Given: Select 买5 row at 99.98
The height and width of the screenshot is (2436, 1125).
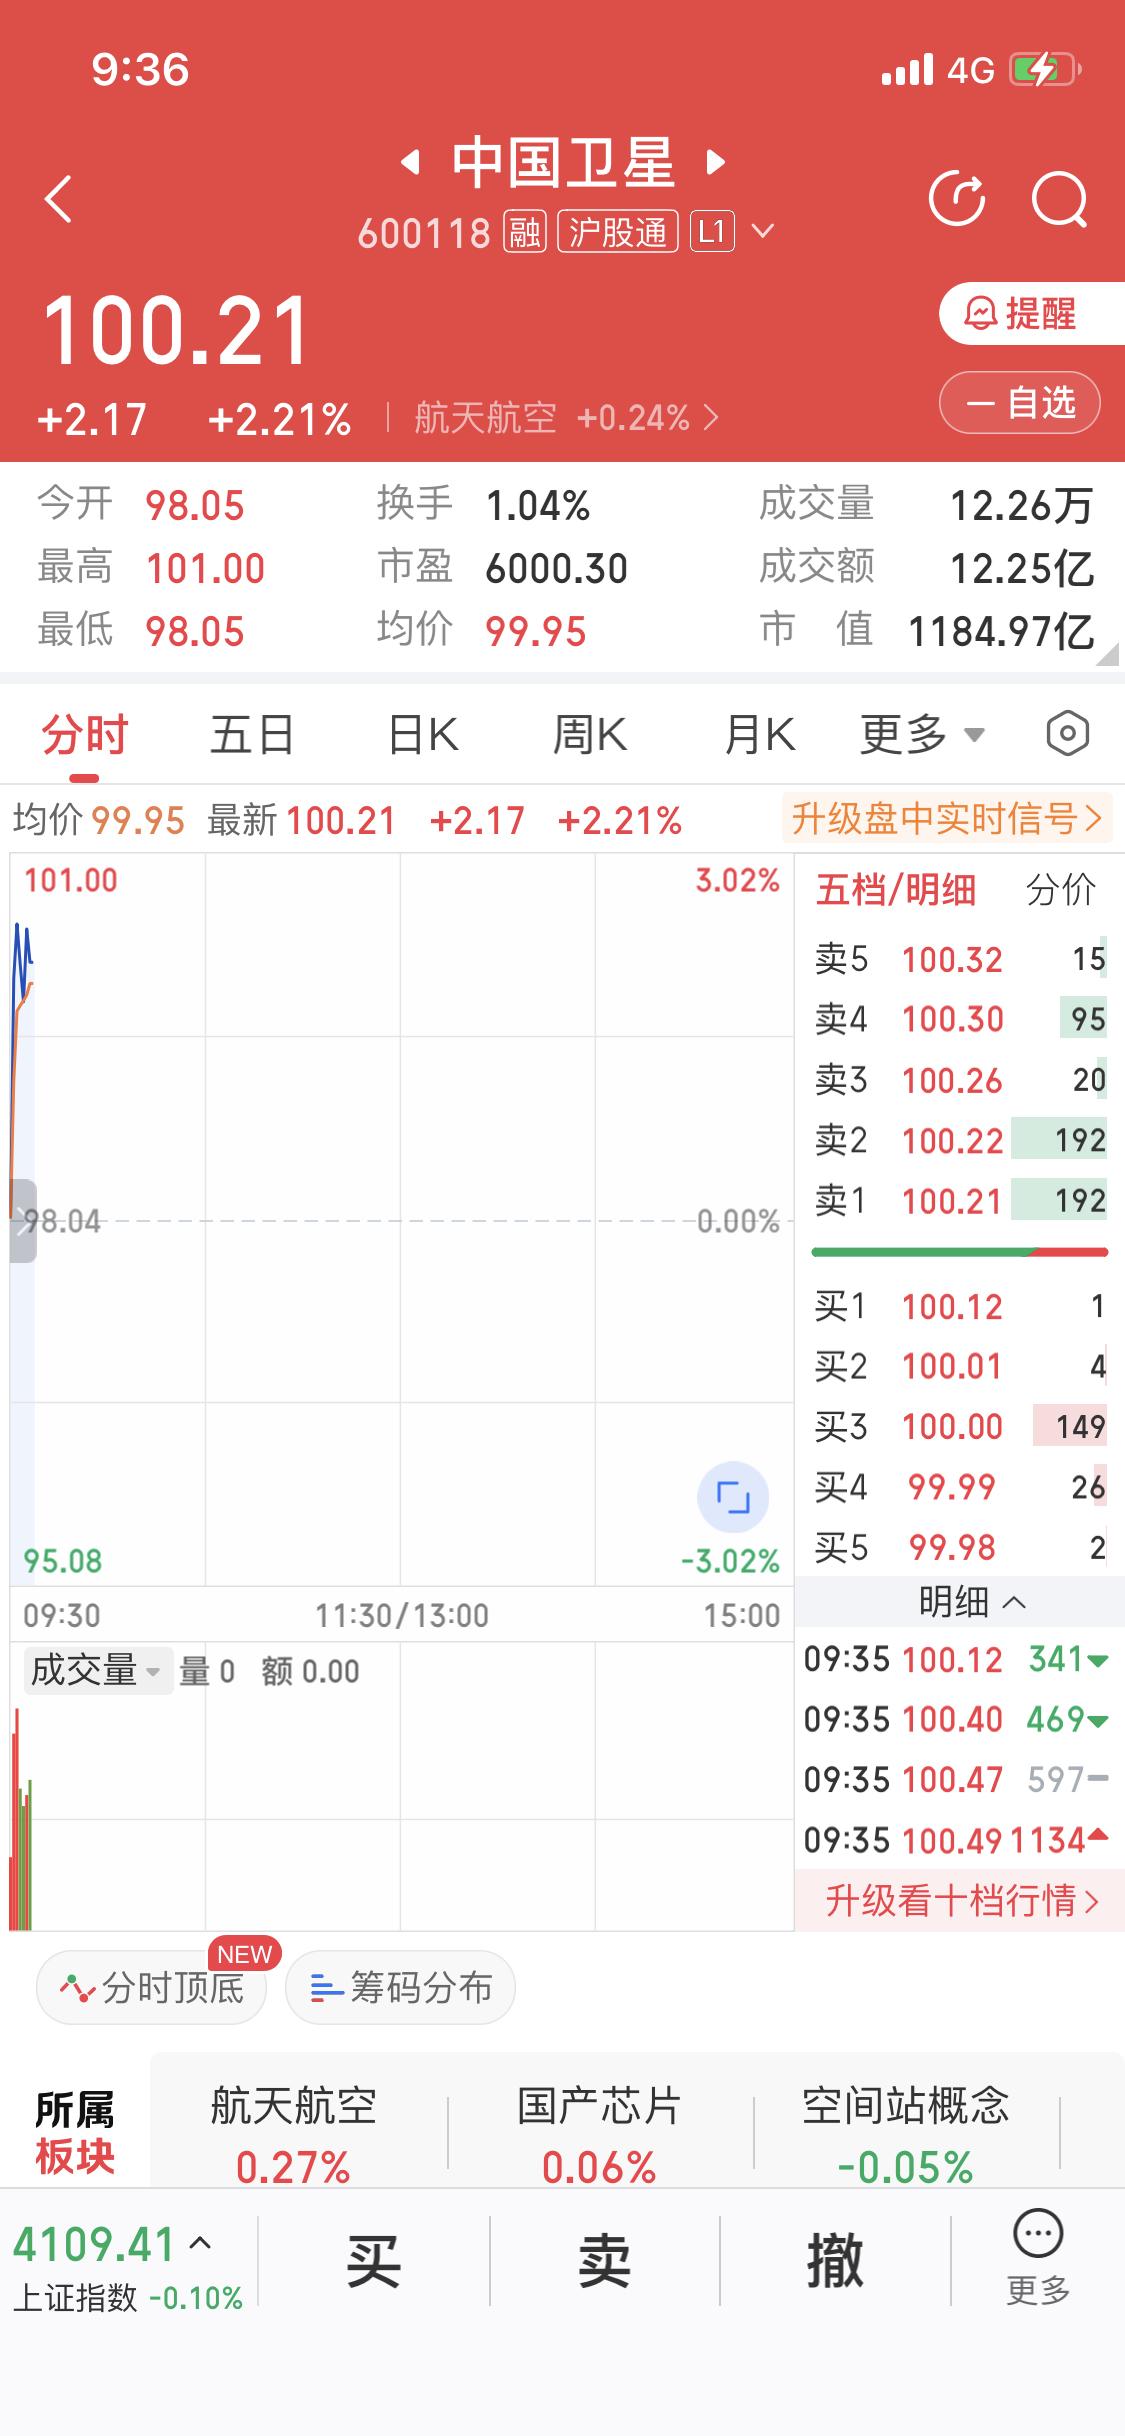Looking at the screenshot, I should point(960,1547).
